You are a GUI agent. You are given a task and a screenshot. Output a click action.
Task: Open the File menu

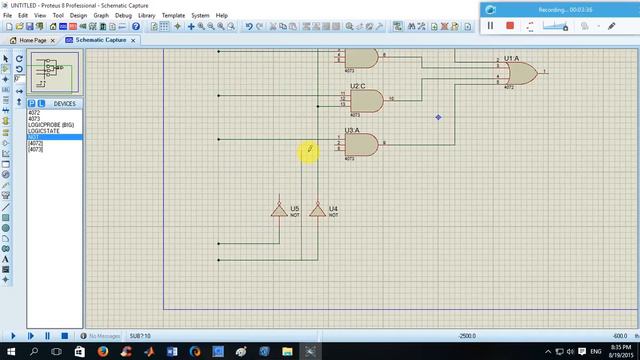click(7, 16)
